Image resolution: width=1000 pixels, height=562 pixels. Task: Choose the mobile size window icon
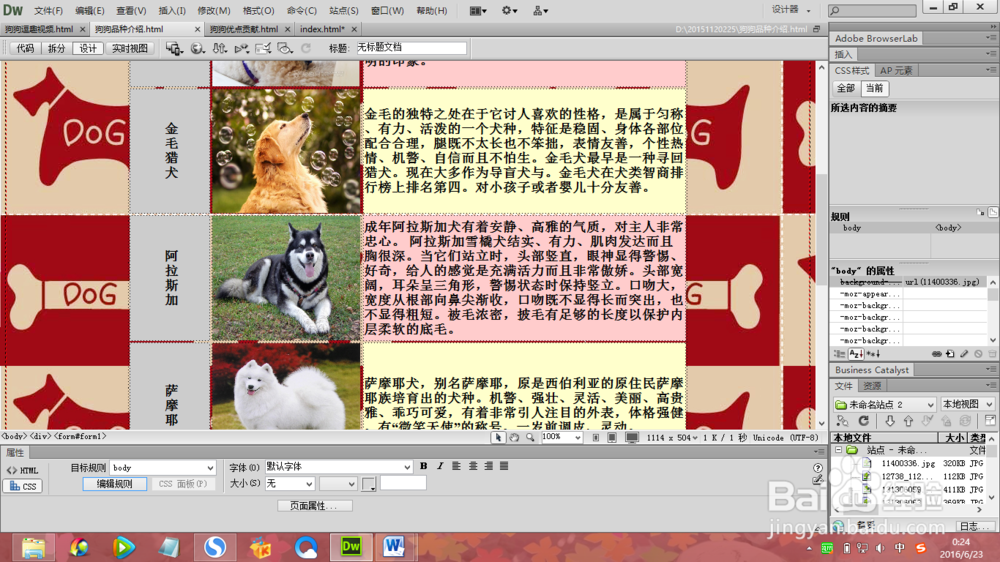(596, 438)
